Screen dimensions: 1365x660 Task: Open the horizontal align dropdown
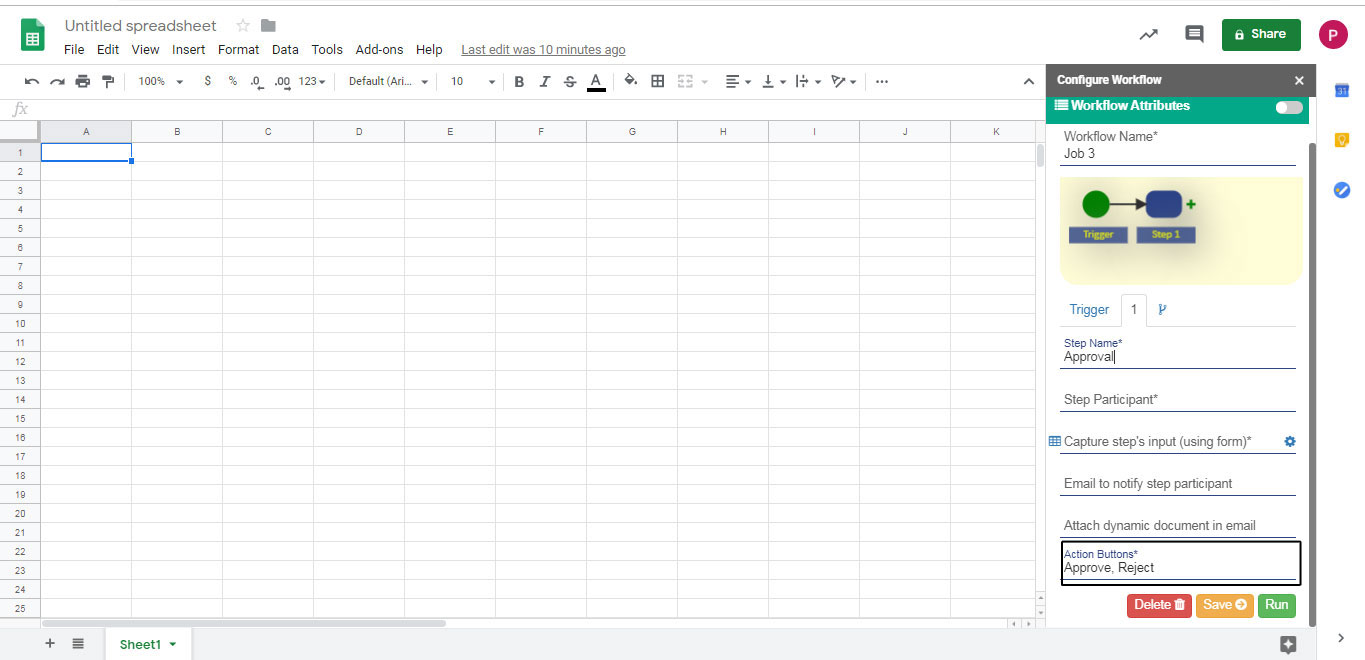click(x=738, y=81)
